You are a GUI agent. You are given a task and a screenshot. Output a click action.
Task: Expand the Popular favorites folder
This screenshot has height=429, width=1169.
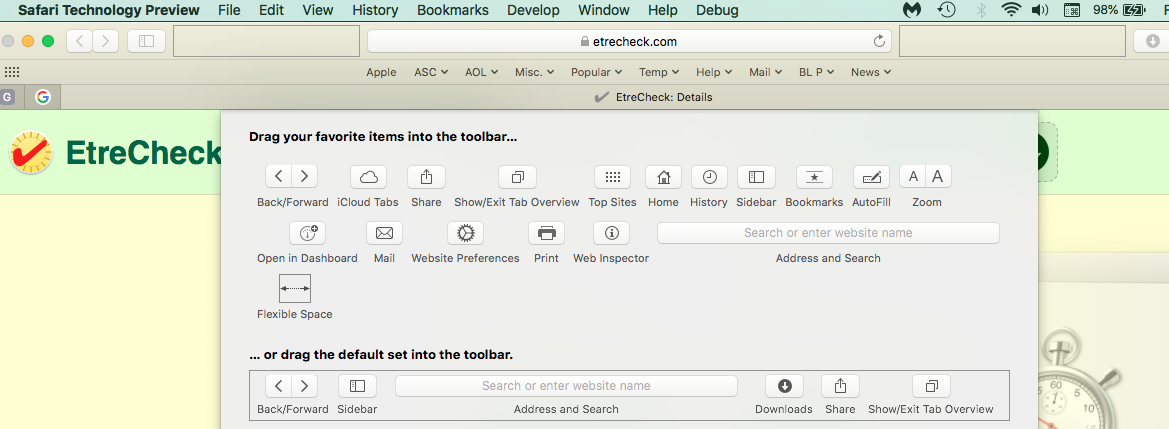[x=596, y=72]
